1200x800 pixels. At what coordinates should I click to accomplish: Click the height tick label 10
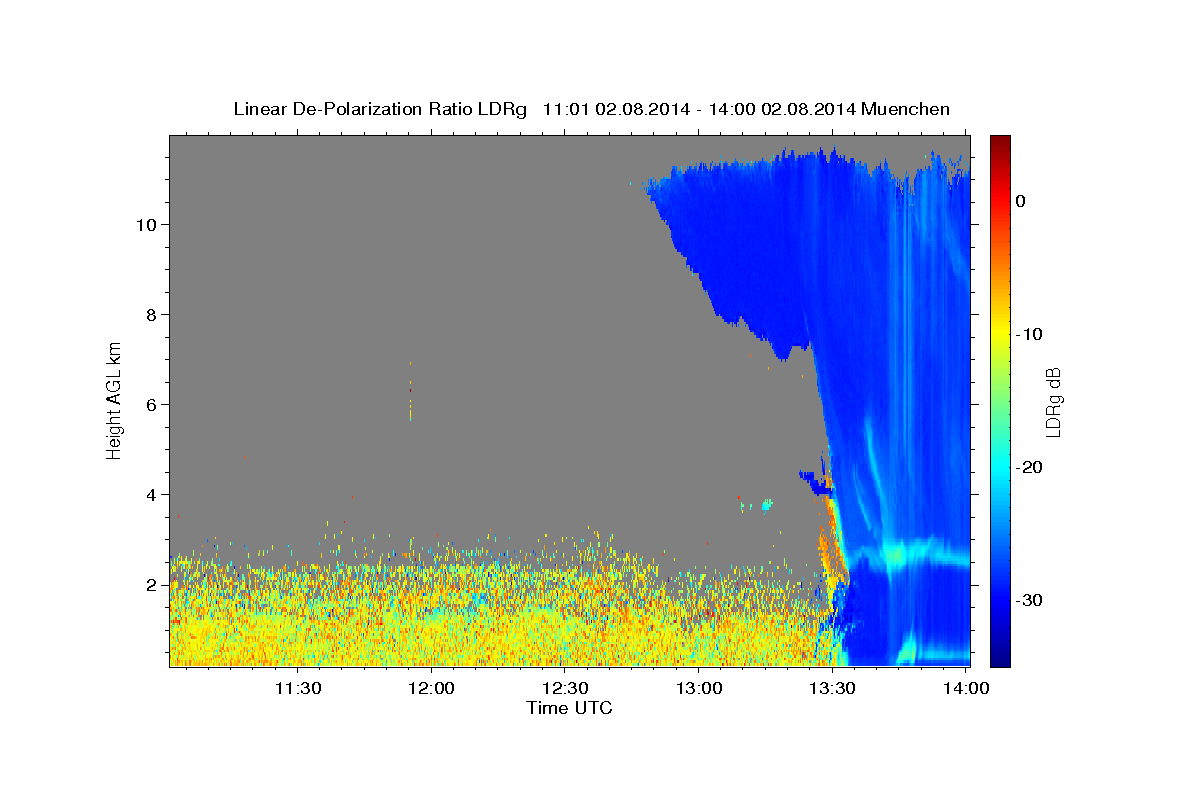pyautogui.click(x=148, y=224)
